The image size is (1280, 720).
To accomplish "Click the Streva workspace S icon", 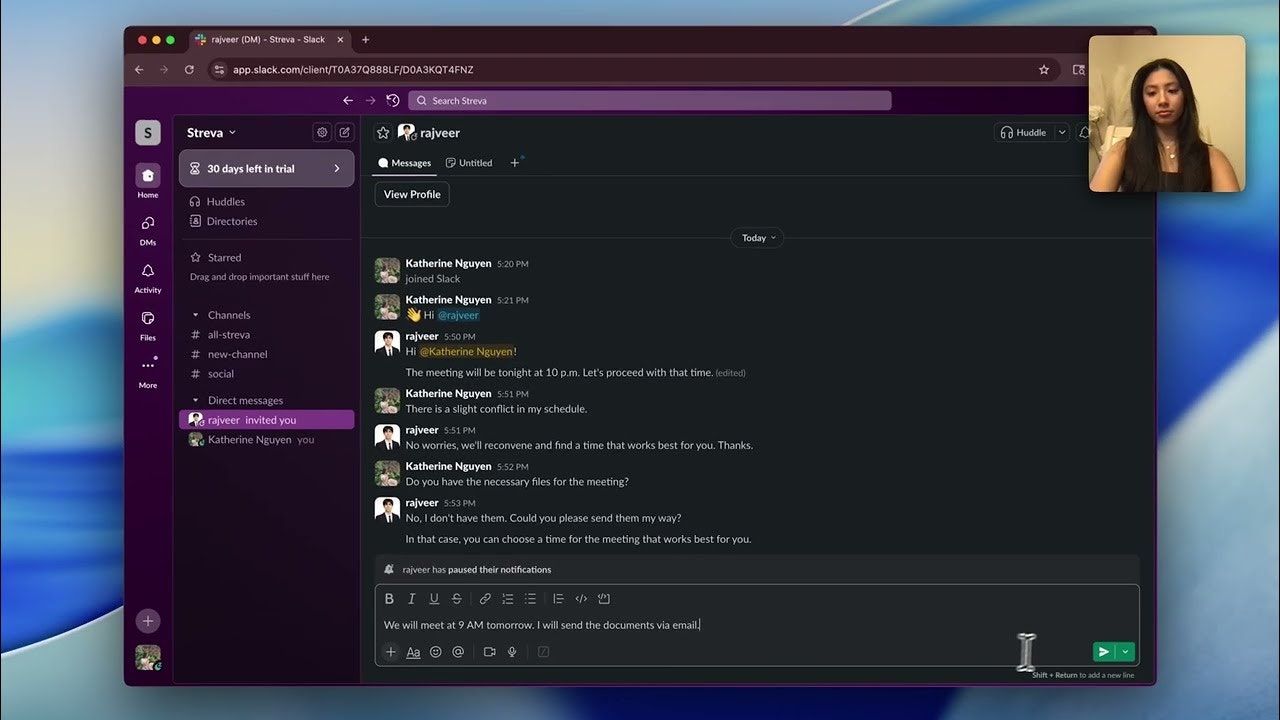I will click(x=148, y=133).
